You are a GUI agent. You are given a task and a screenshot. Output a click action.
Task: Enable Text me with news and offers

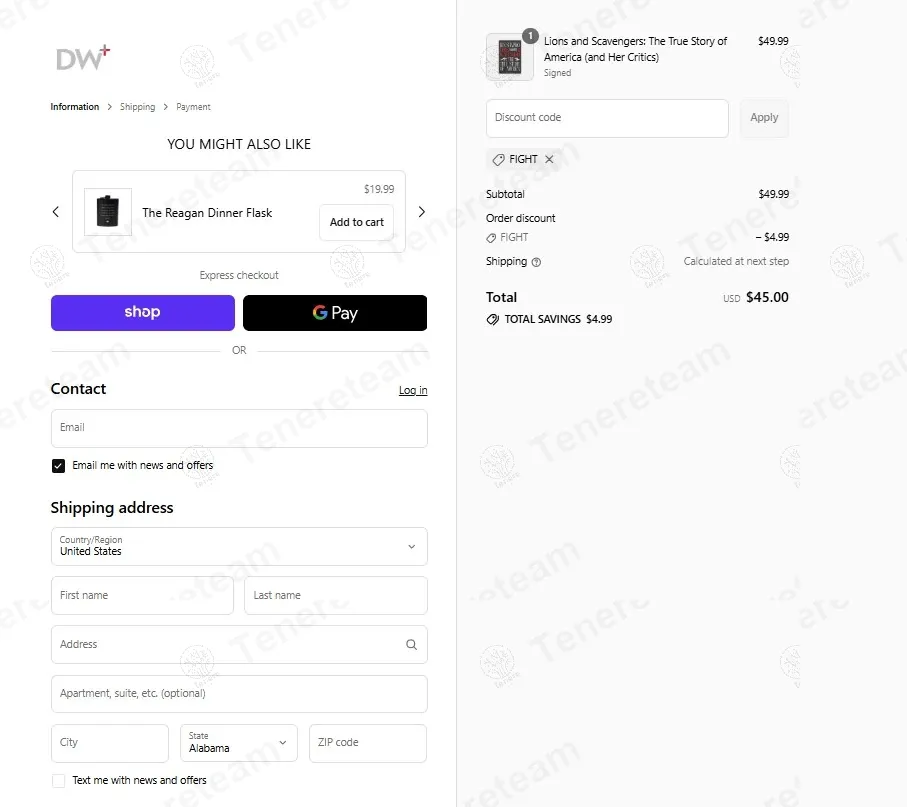click(x=58, y=780)
